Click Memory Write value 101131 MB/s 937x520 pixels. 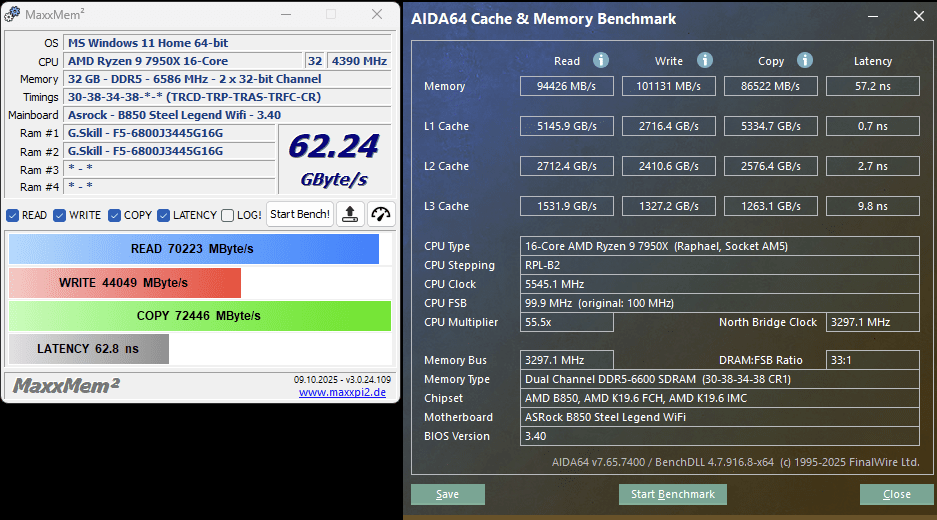coord(669,86)
